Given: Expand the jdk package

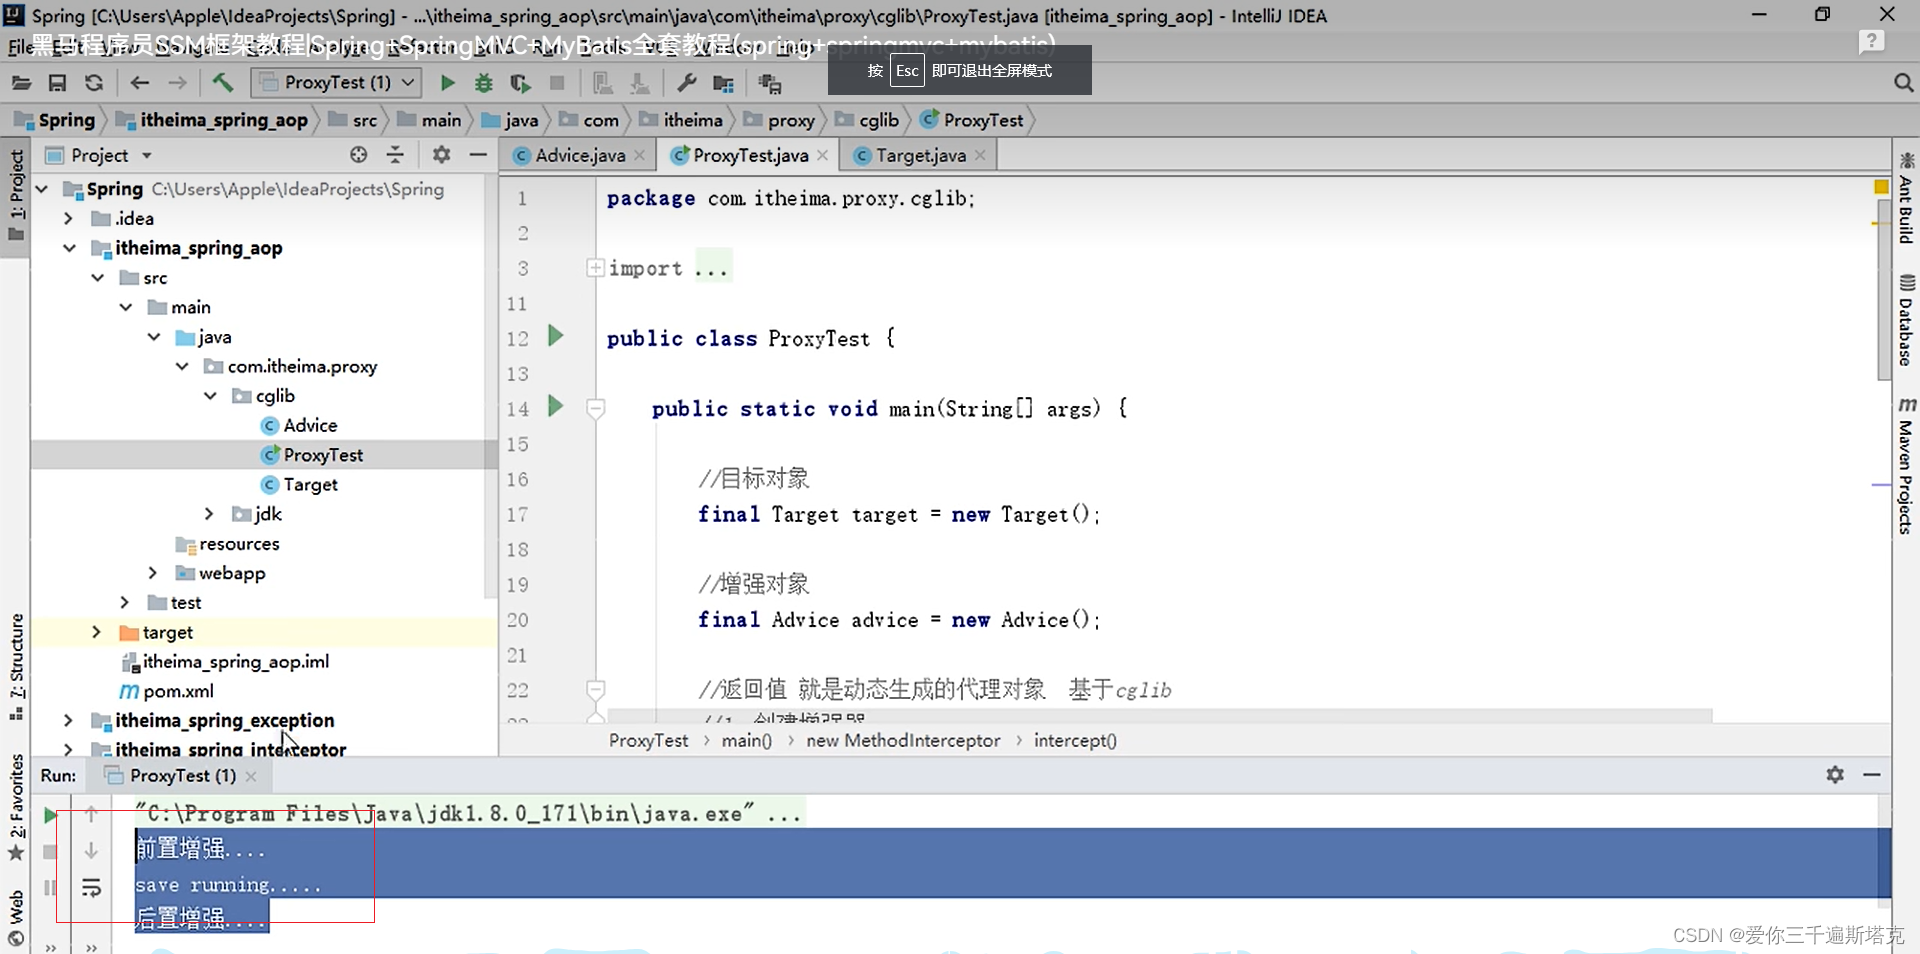Looking at the screenshot, I should point(209,514).
